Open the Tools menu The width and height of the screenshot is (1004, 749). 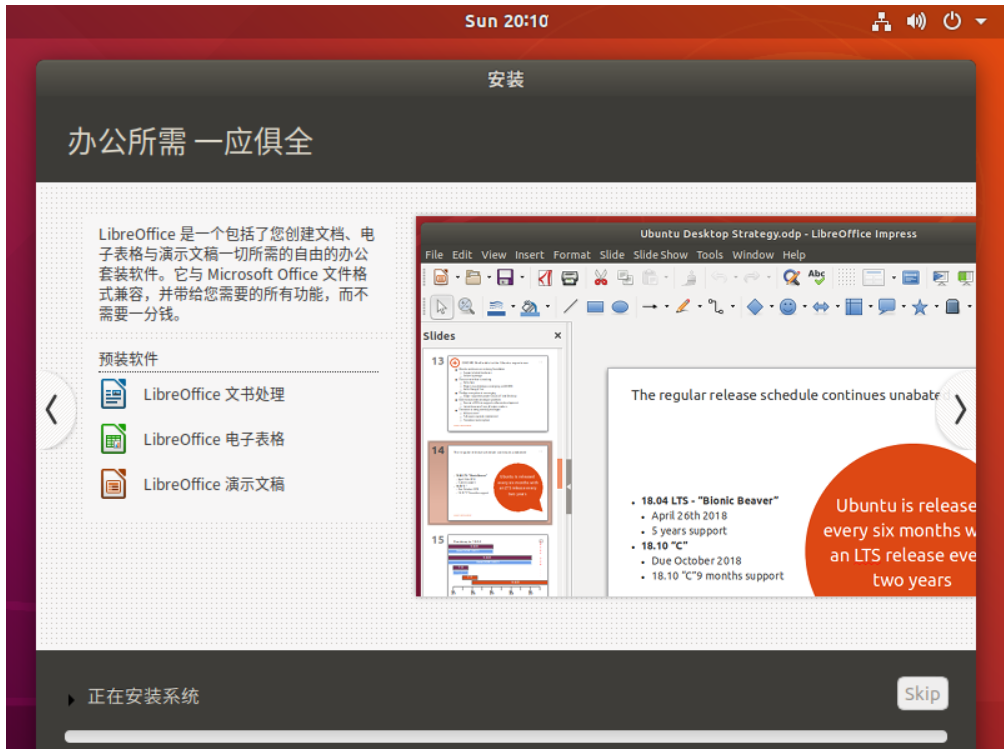[x=709, y=255]
